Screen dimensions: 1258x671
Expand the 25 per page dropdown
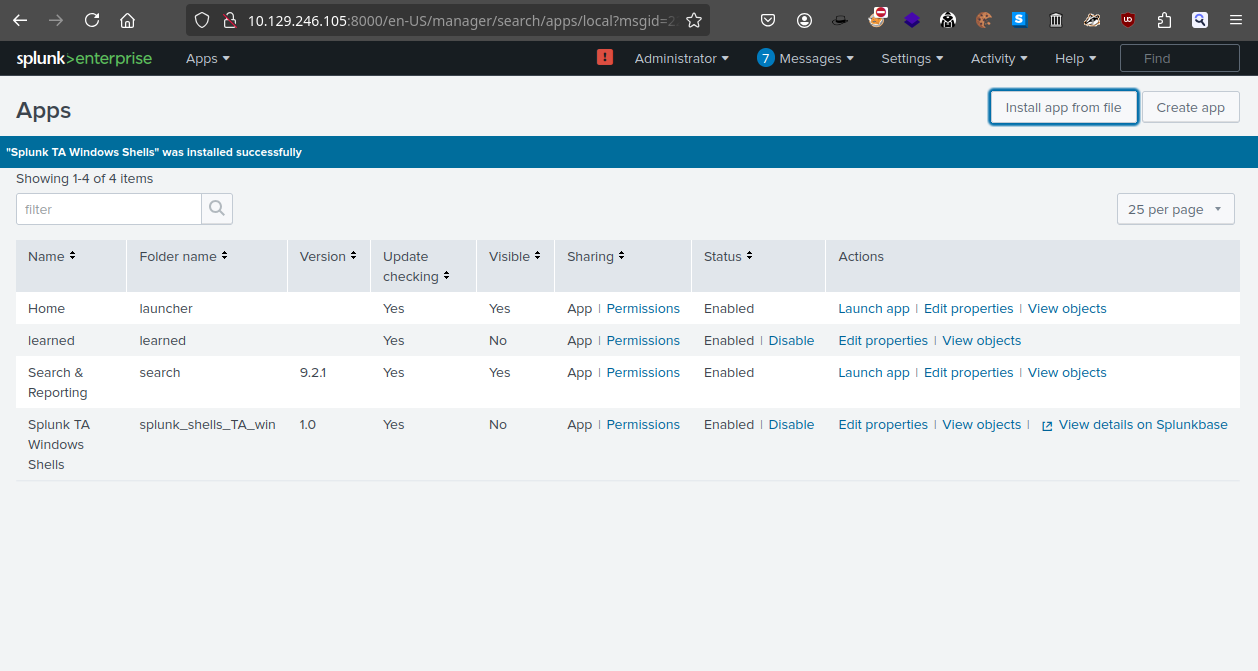point(1175,209)
